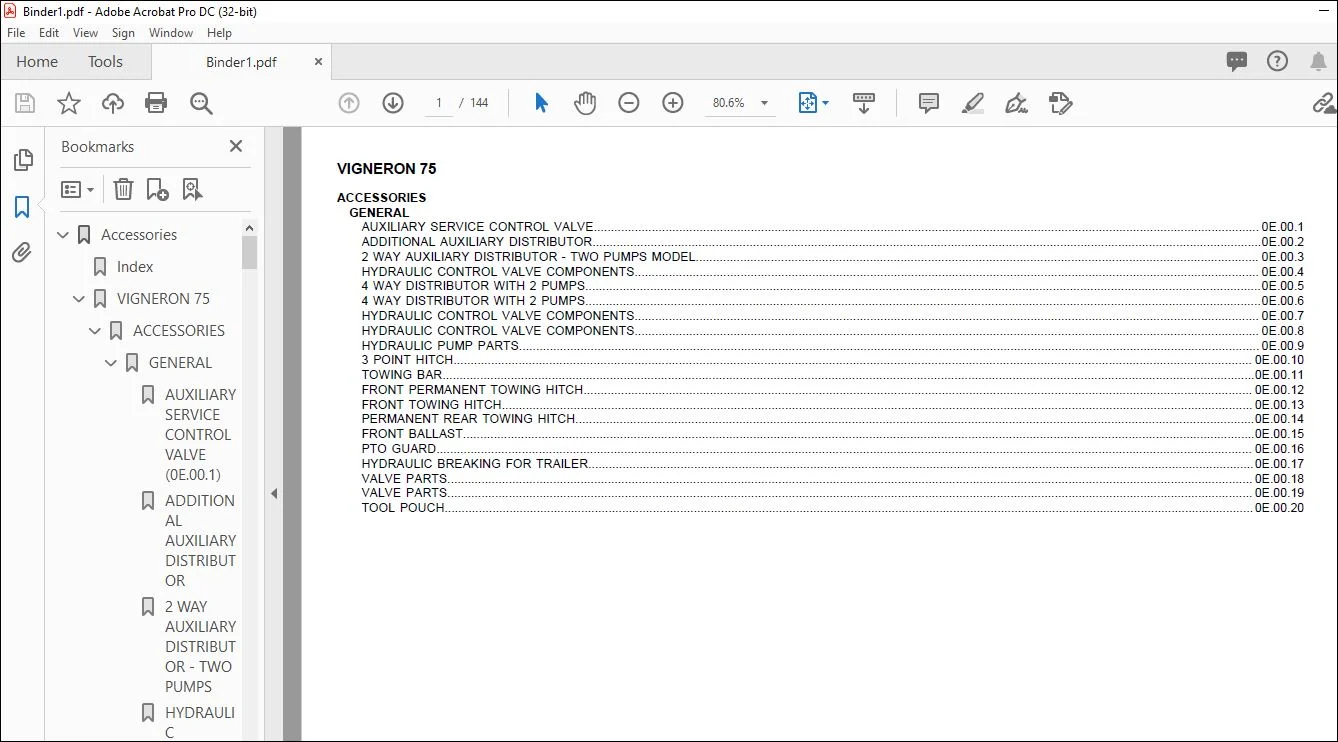Activate the selection arrow tool
1338x742 pixels.
541,103
